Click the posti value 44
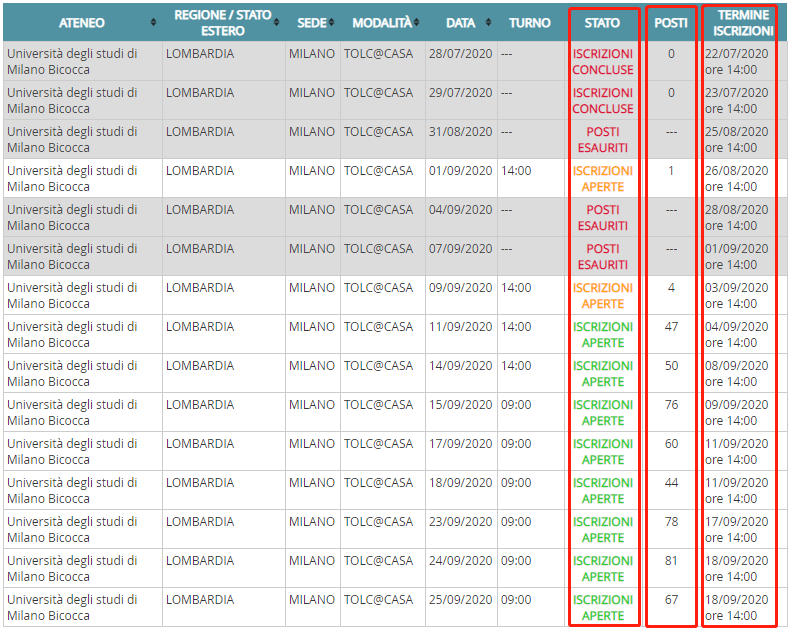Viewport: 789px width, 630px height. (x=671, y=483)
